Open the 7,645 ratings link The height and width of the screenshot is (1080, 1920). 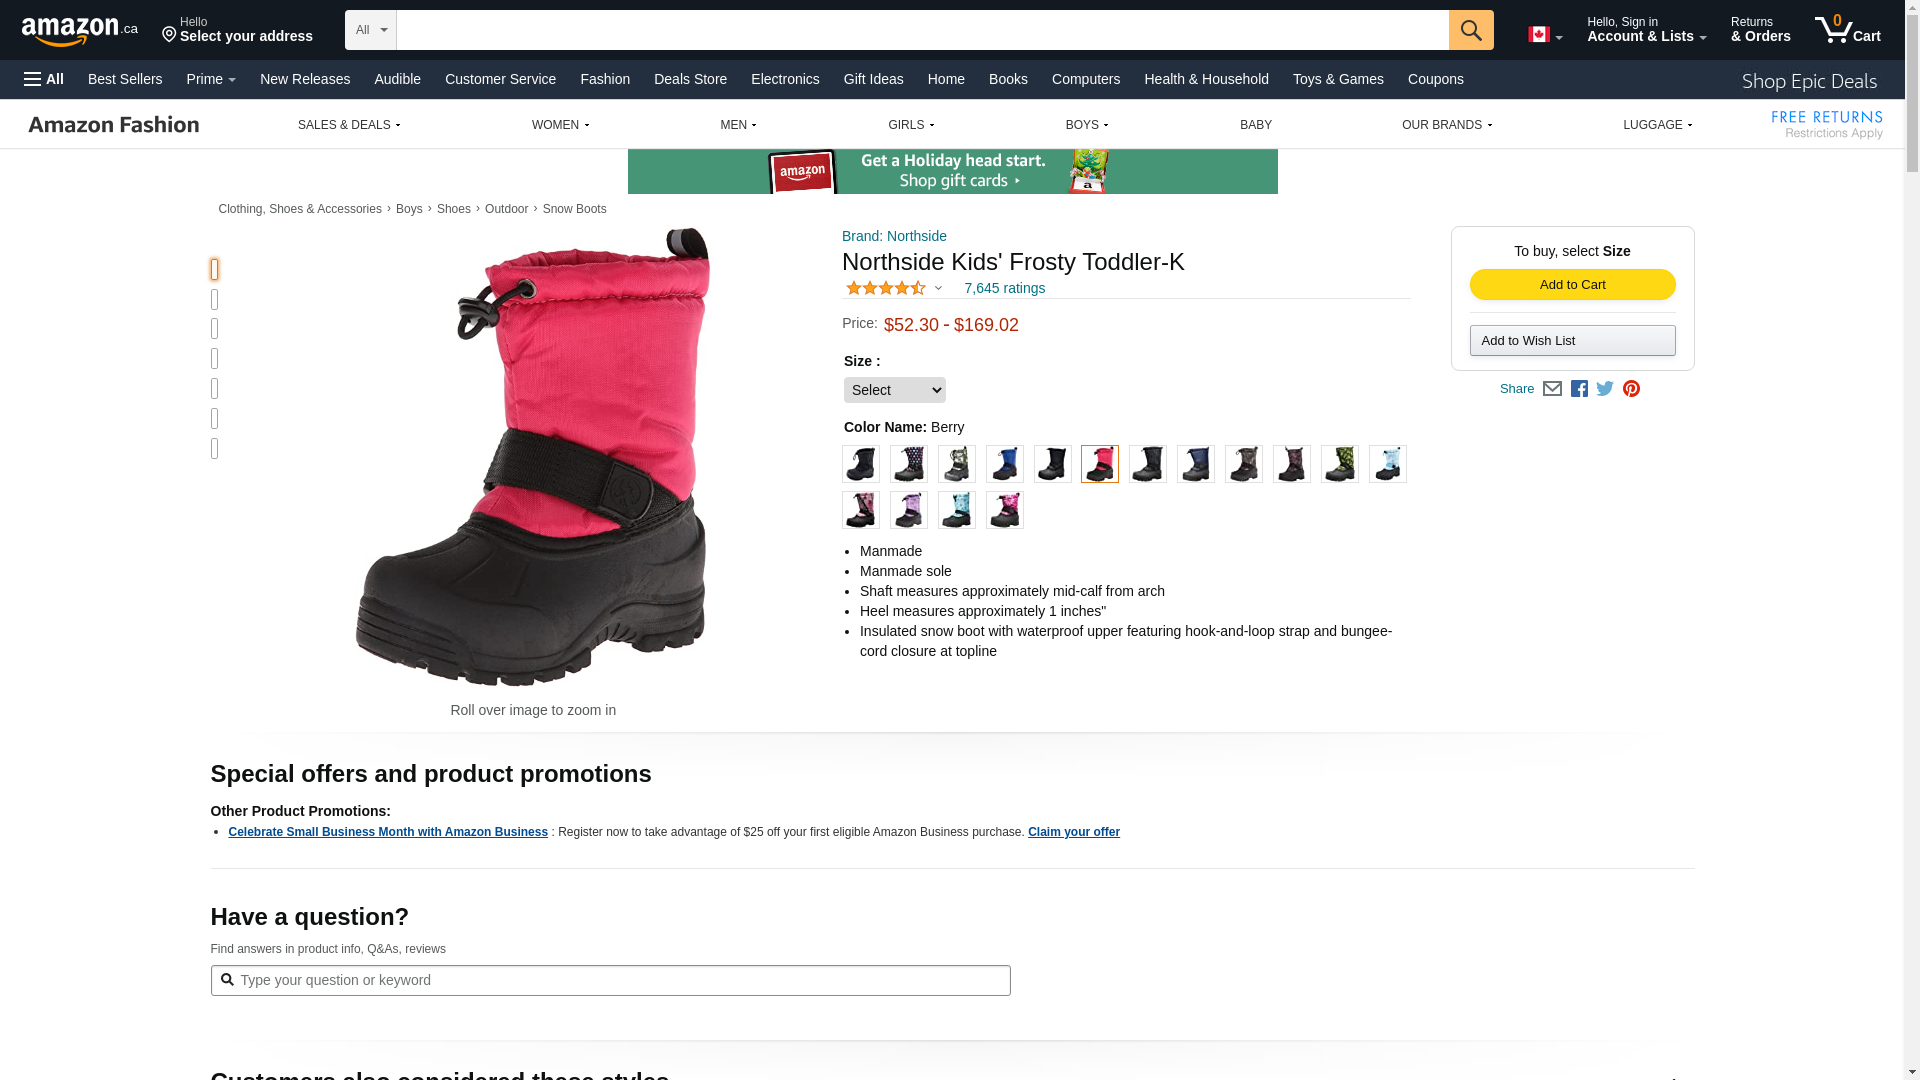(1004, 288)
